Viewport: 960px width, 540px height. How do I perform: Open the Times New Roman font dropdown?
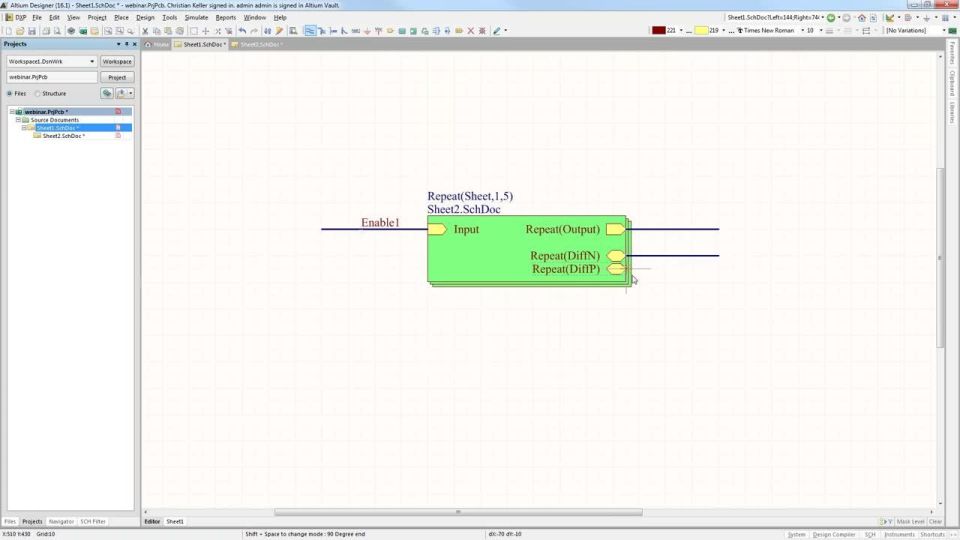pyautogui.click(x=802, y=31)
